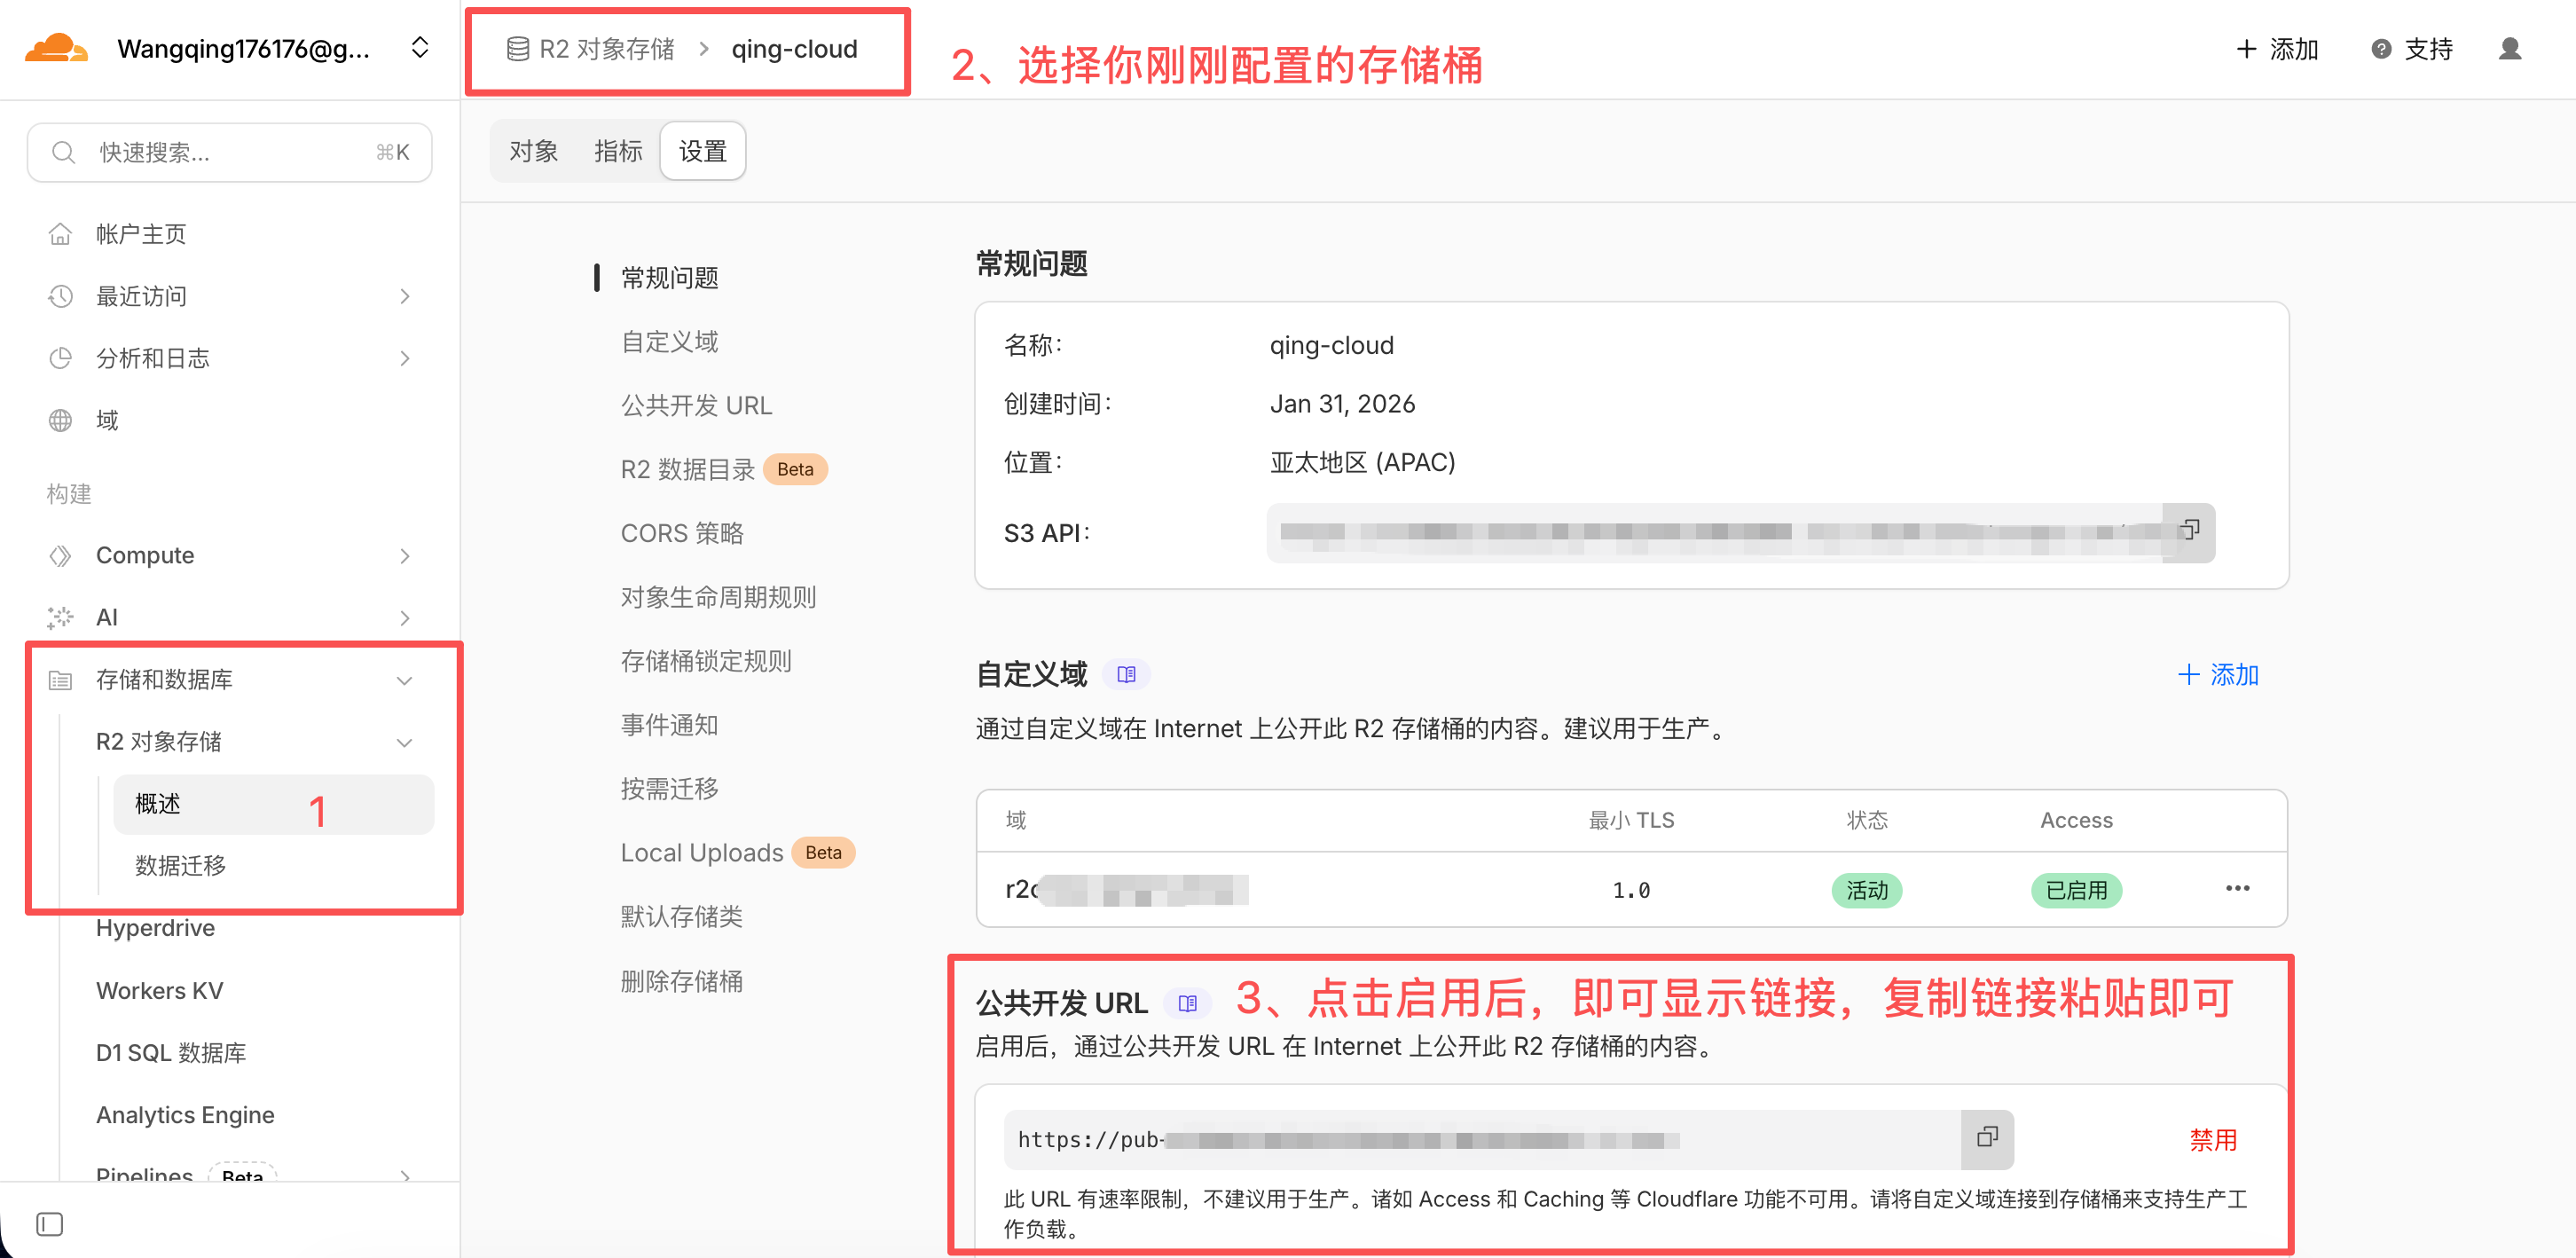This screenshot has height=1258, width=2576.
Task: Open the user profile icon
Action: tap(2509, 49)
